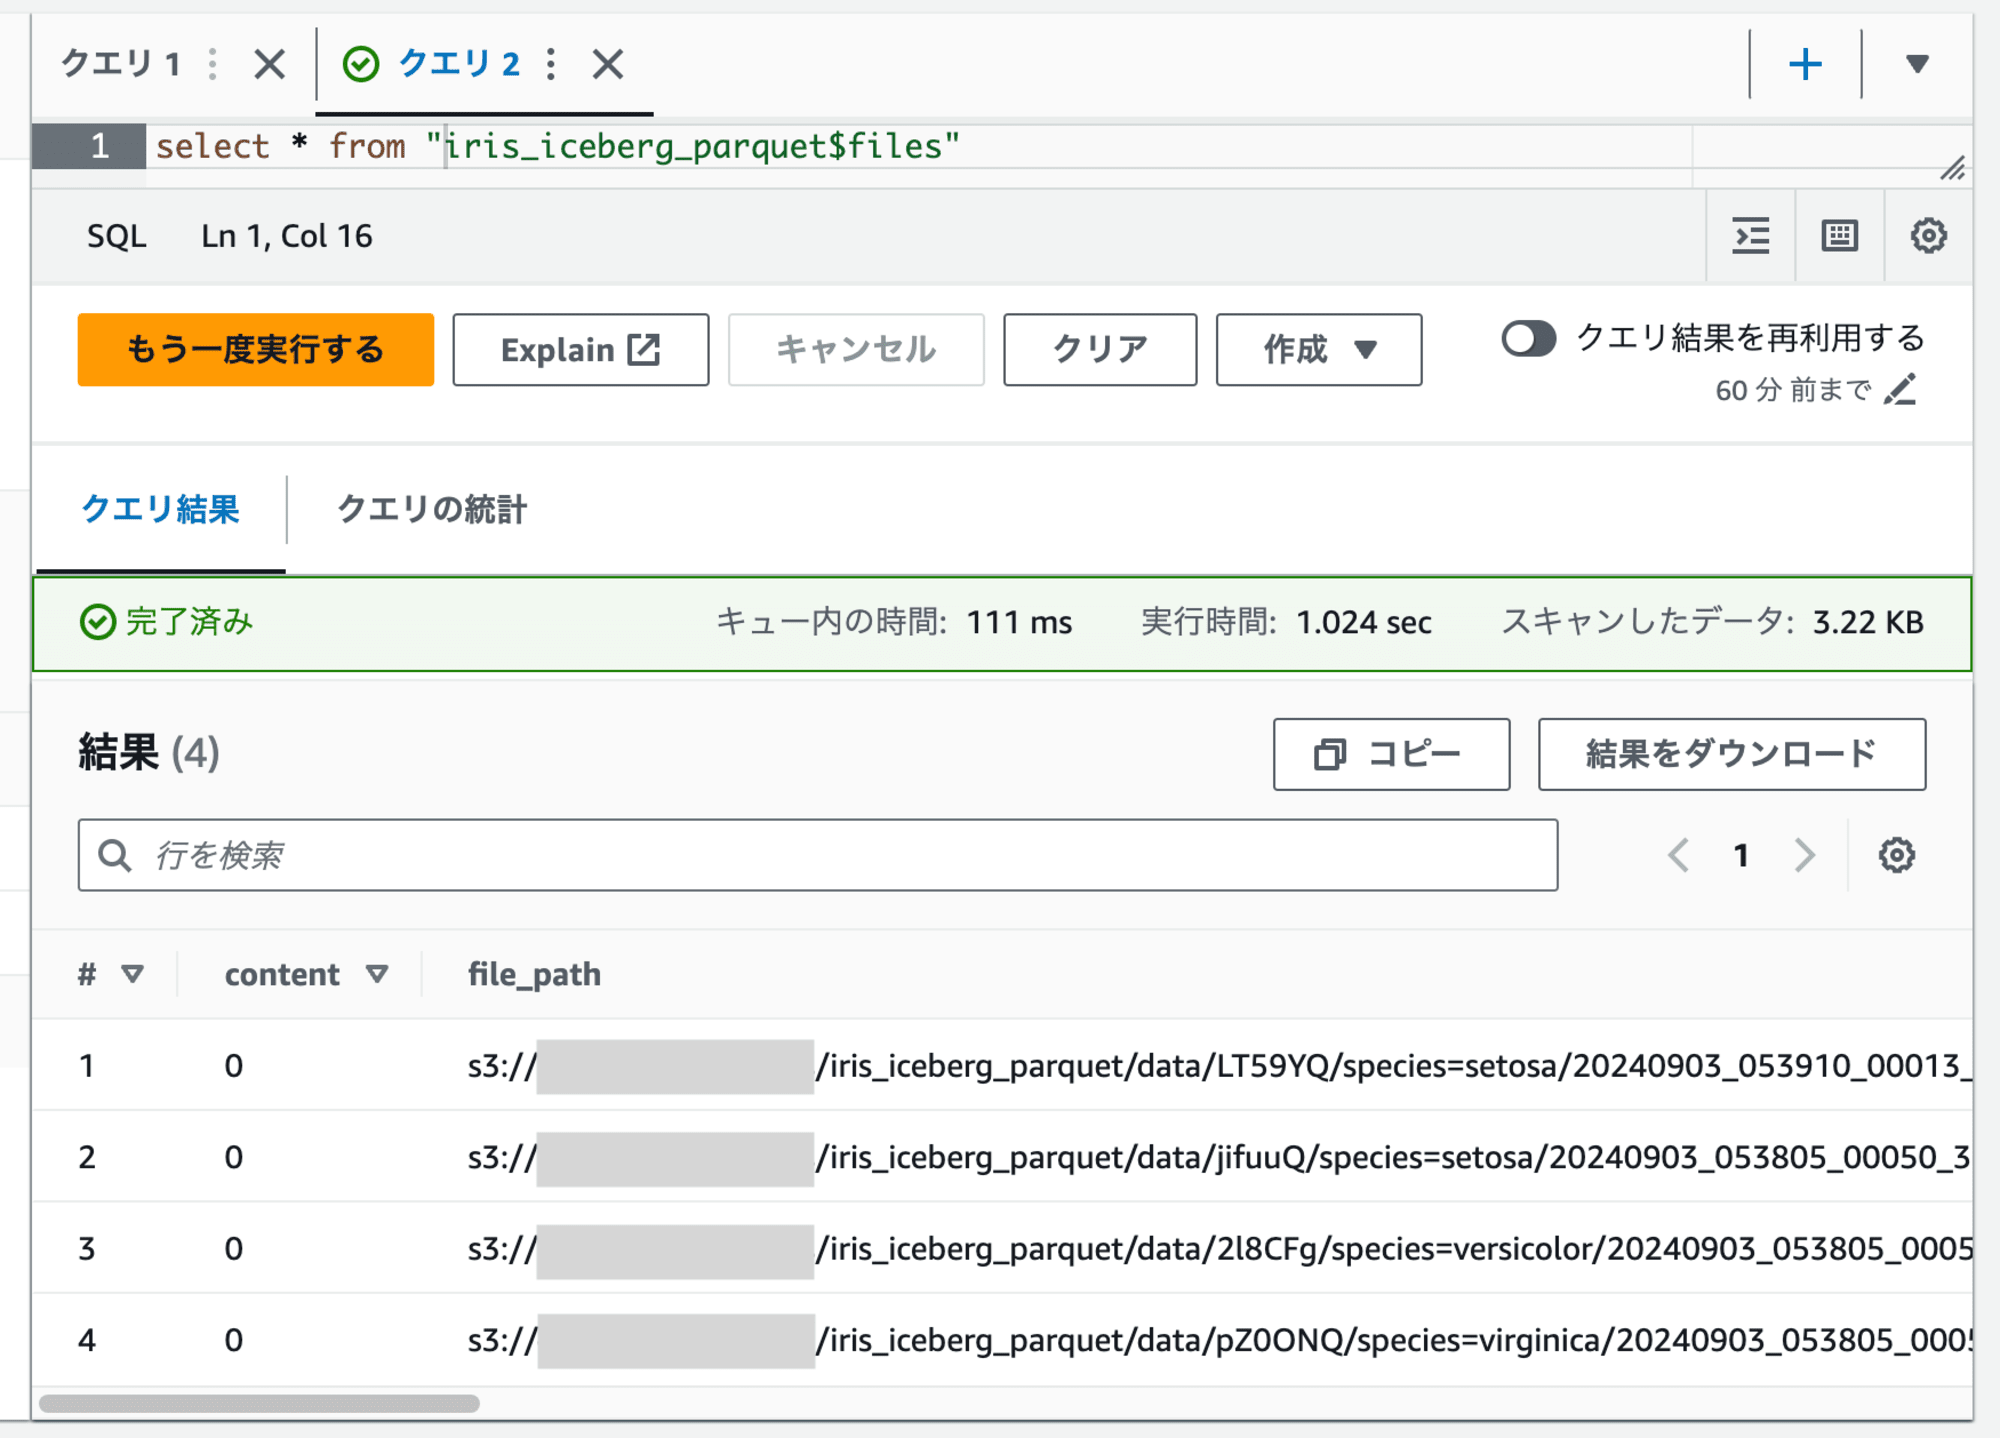
Task: Click the editor line number 1
Action: [x=99, y=147]
